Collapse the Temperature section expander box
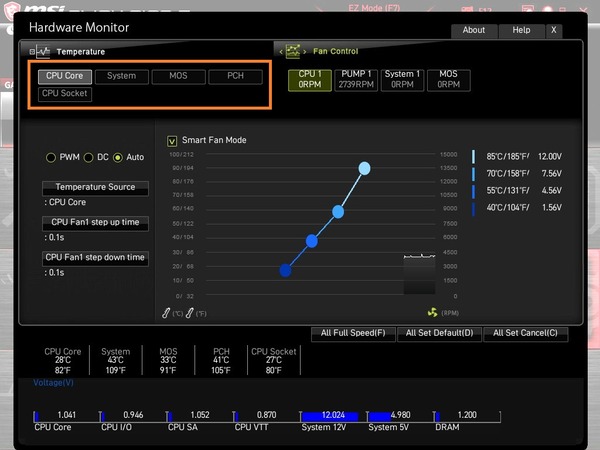Screen dimensions: 600x450 pos(32,51)
